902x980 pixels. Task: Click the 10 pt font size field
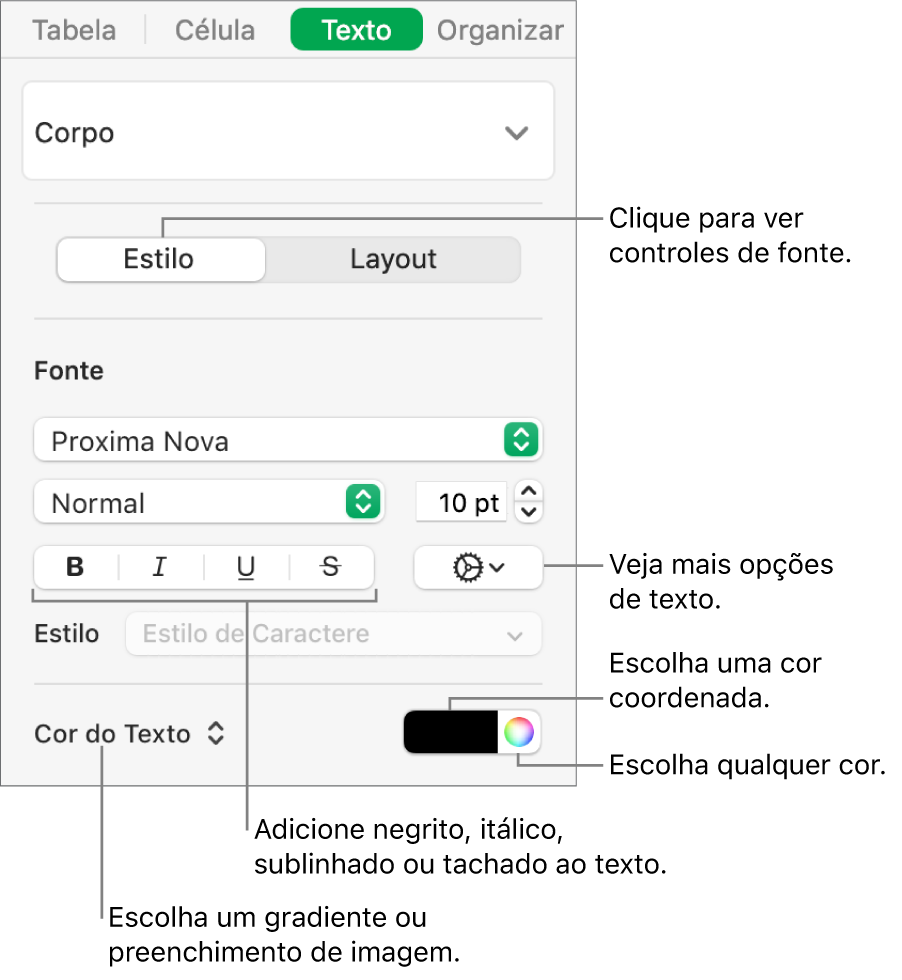(x=462, y=502)
